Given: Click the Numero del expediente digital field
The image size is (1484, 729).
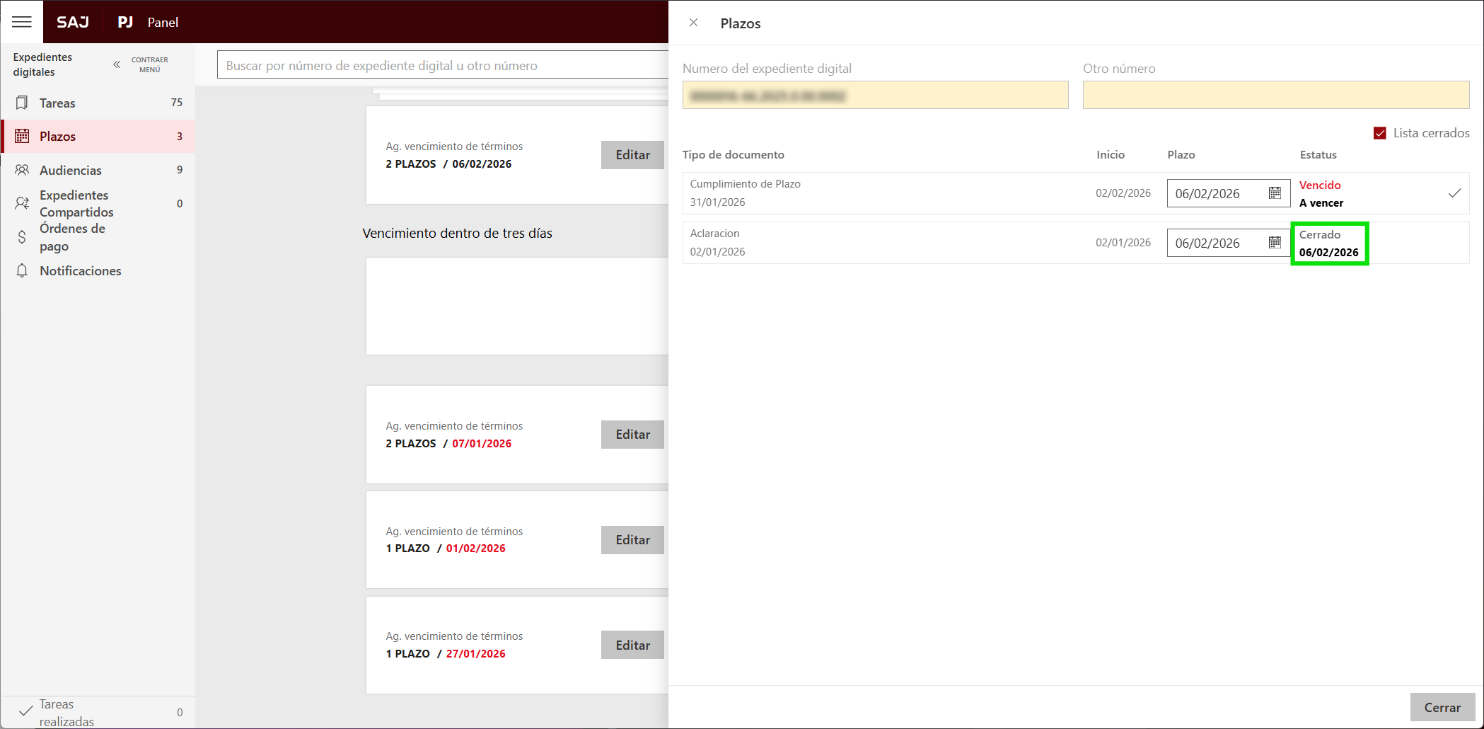Looking at the screenshot, I should 875,95.
